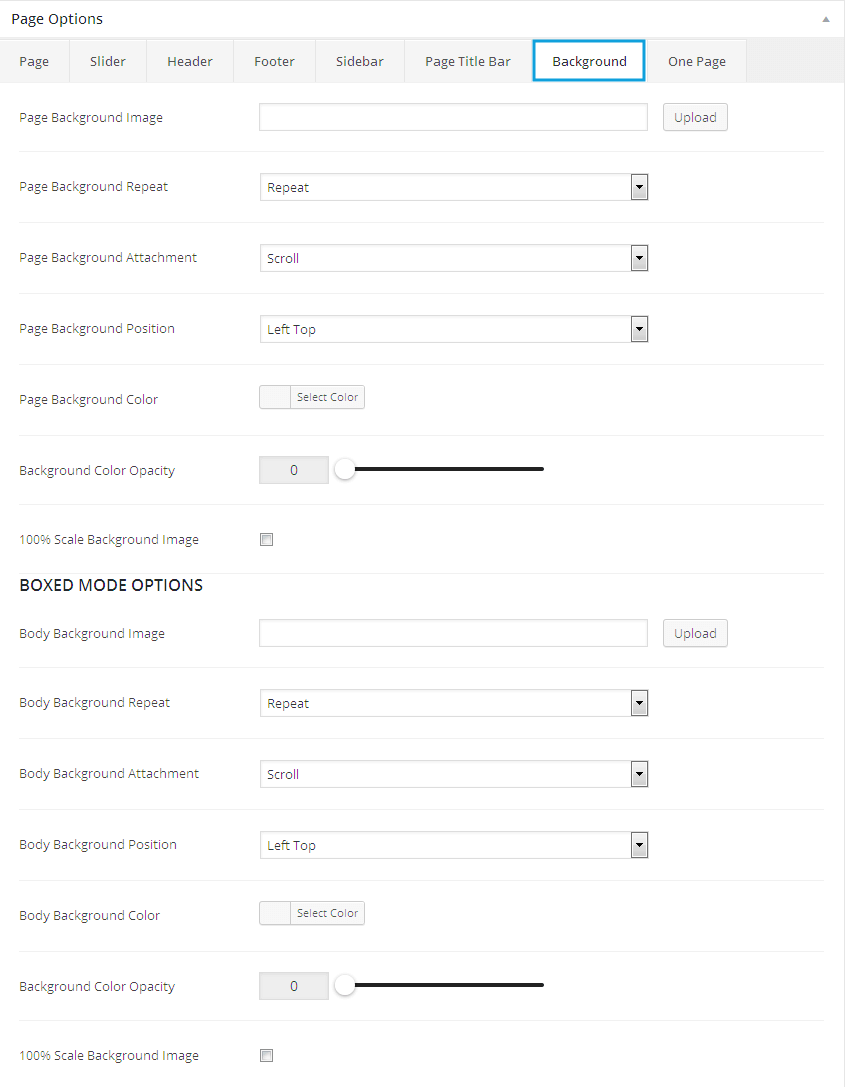Open the Page Title Bar tab
Viewport: 845px width, 1087px height.
click(468, 61)
